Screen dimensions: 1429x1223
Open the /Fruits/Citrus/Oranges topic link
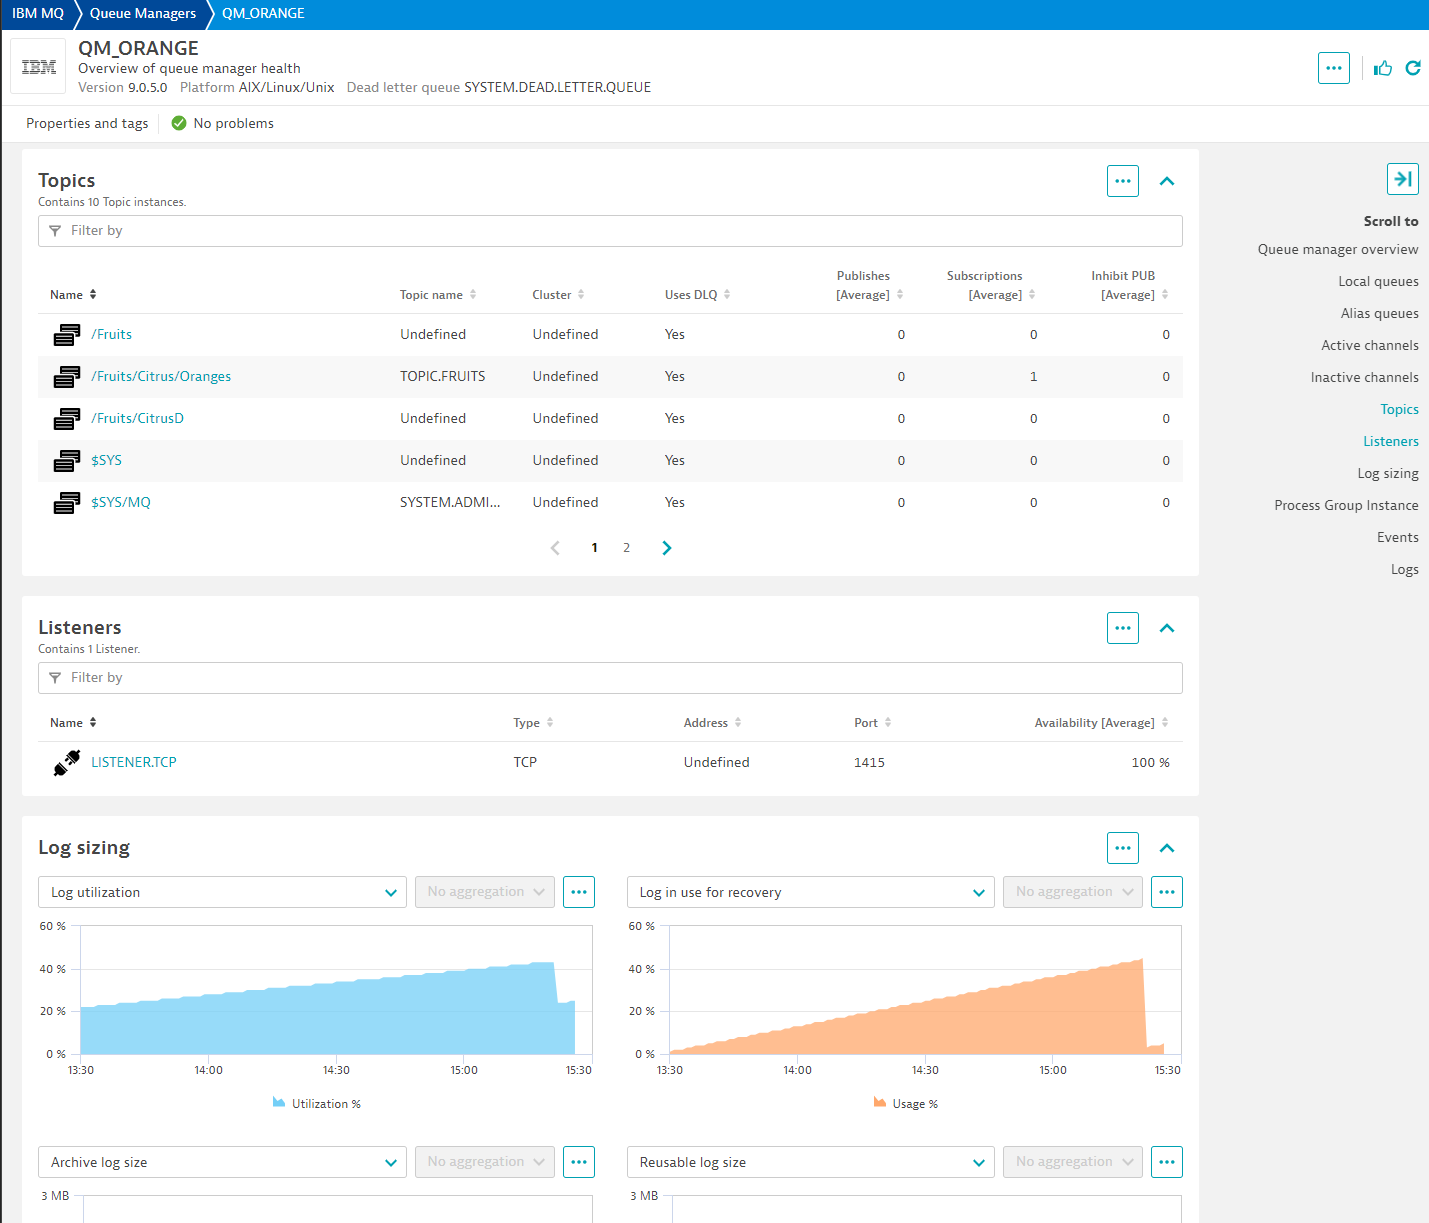point(161,377)
